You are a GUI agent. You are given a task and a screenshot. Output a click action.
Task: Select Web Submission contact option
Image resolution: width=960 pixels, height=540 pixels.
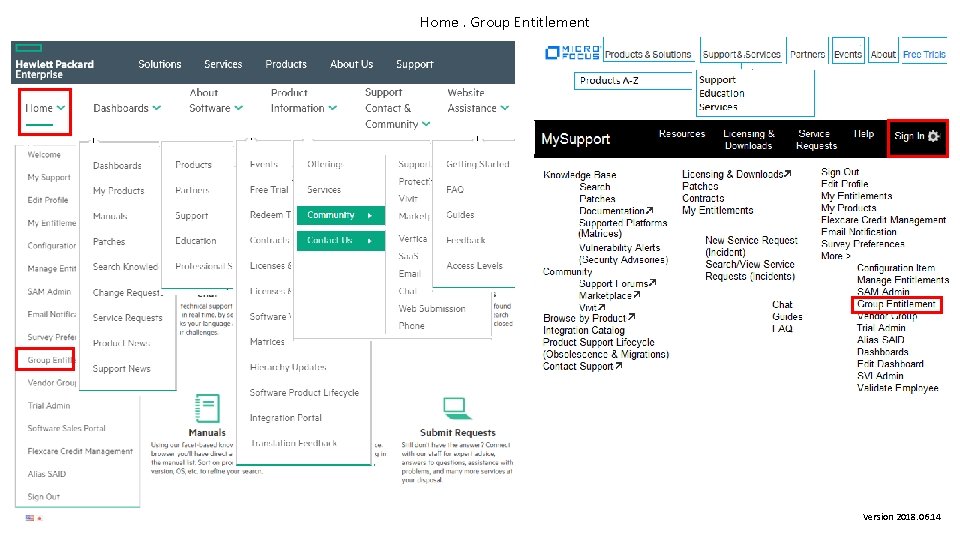click(x=432, y=309)
